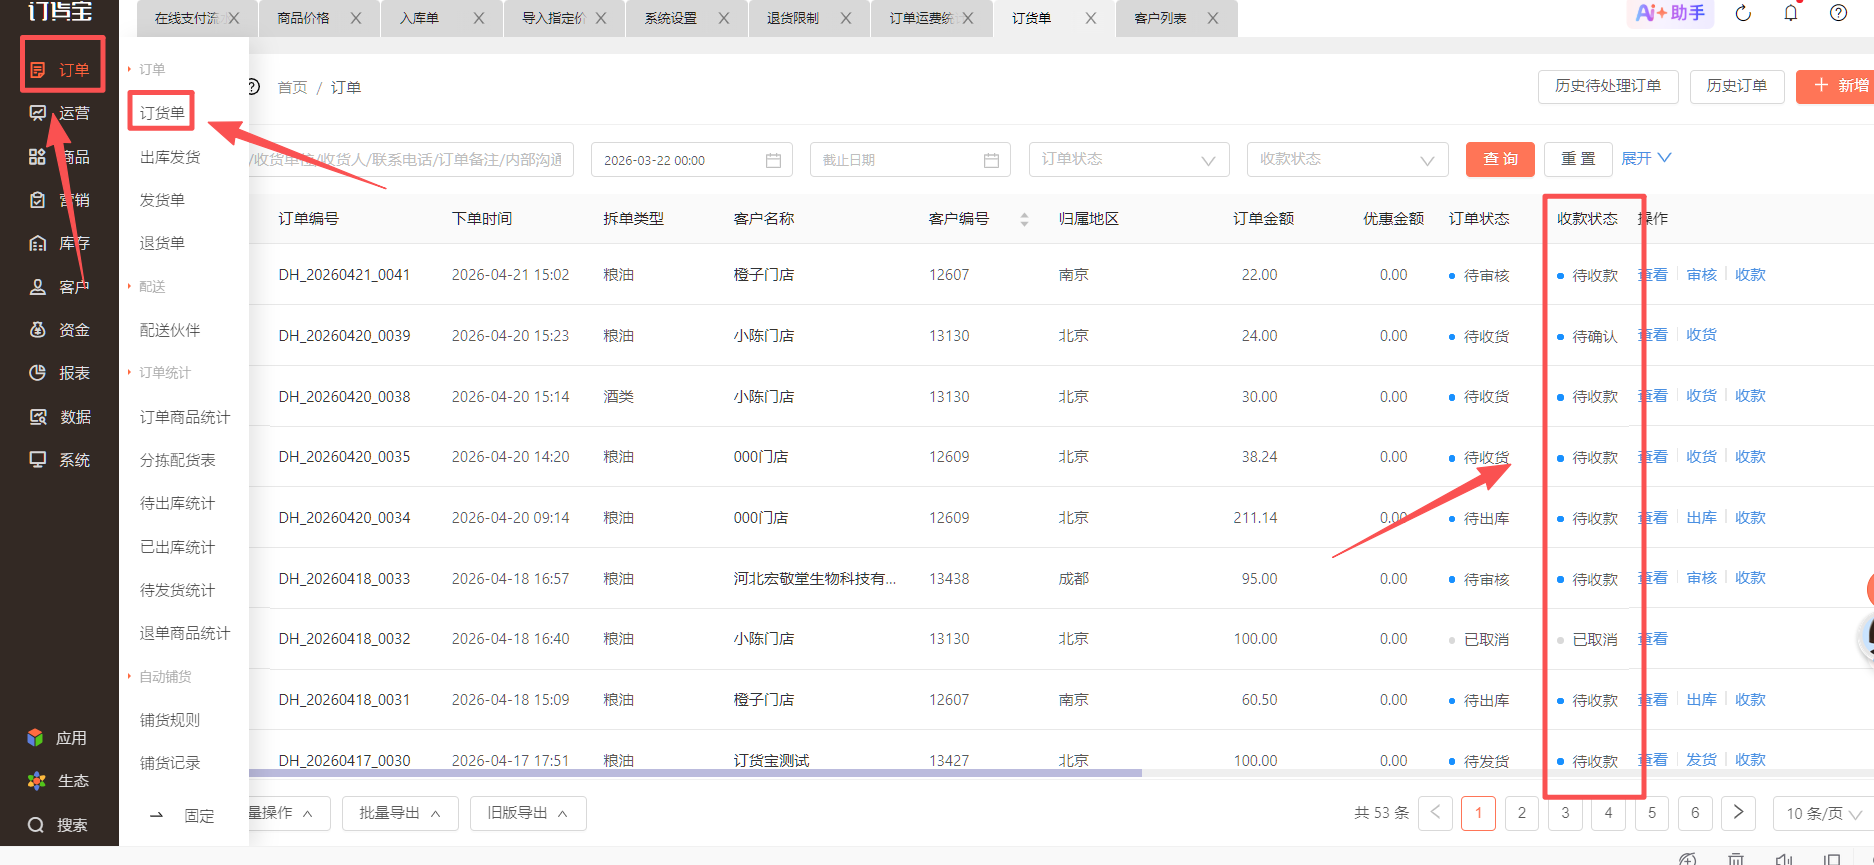Close the 系统设置 tab
Viewport: 1874px width, 865px height.
pos(724,18)
